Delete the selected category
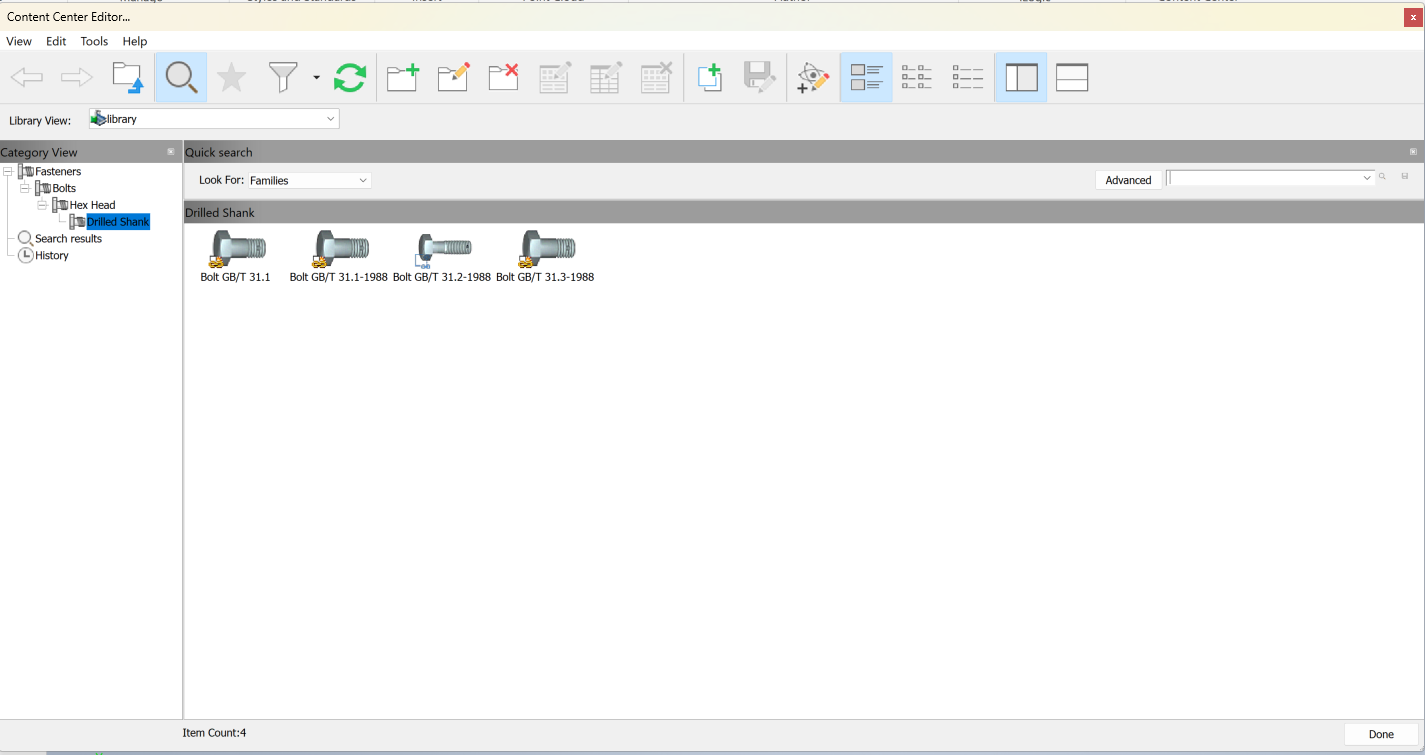The image size is (1425, 755). [502, 77]
